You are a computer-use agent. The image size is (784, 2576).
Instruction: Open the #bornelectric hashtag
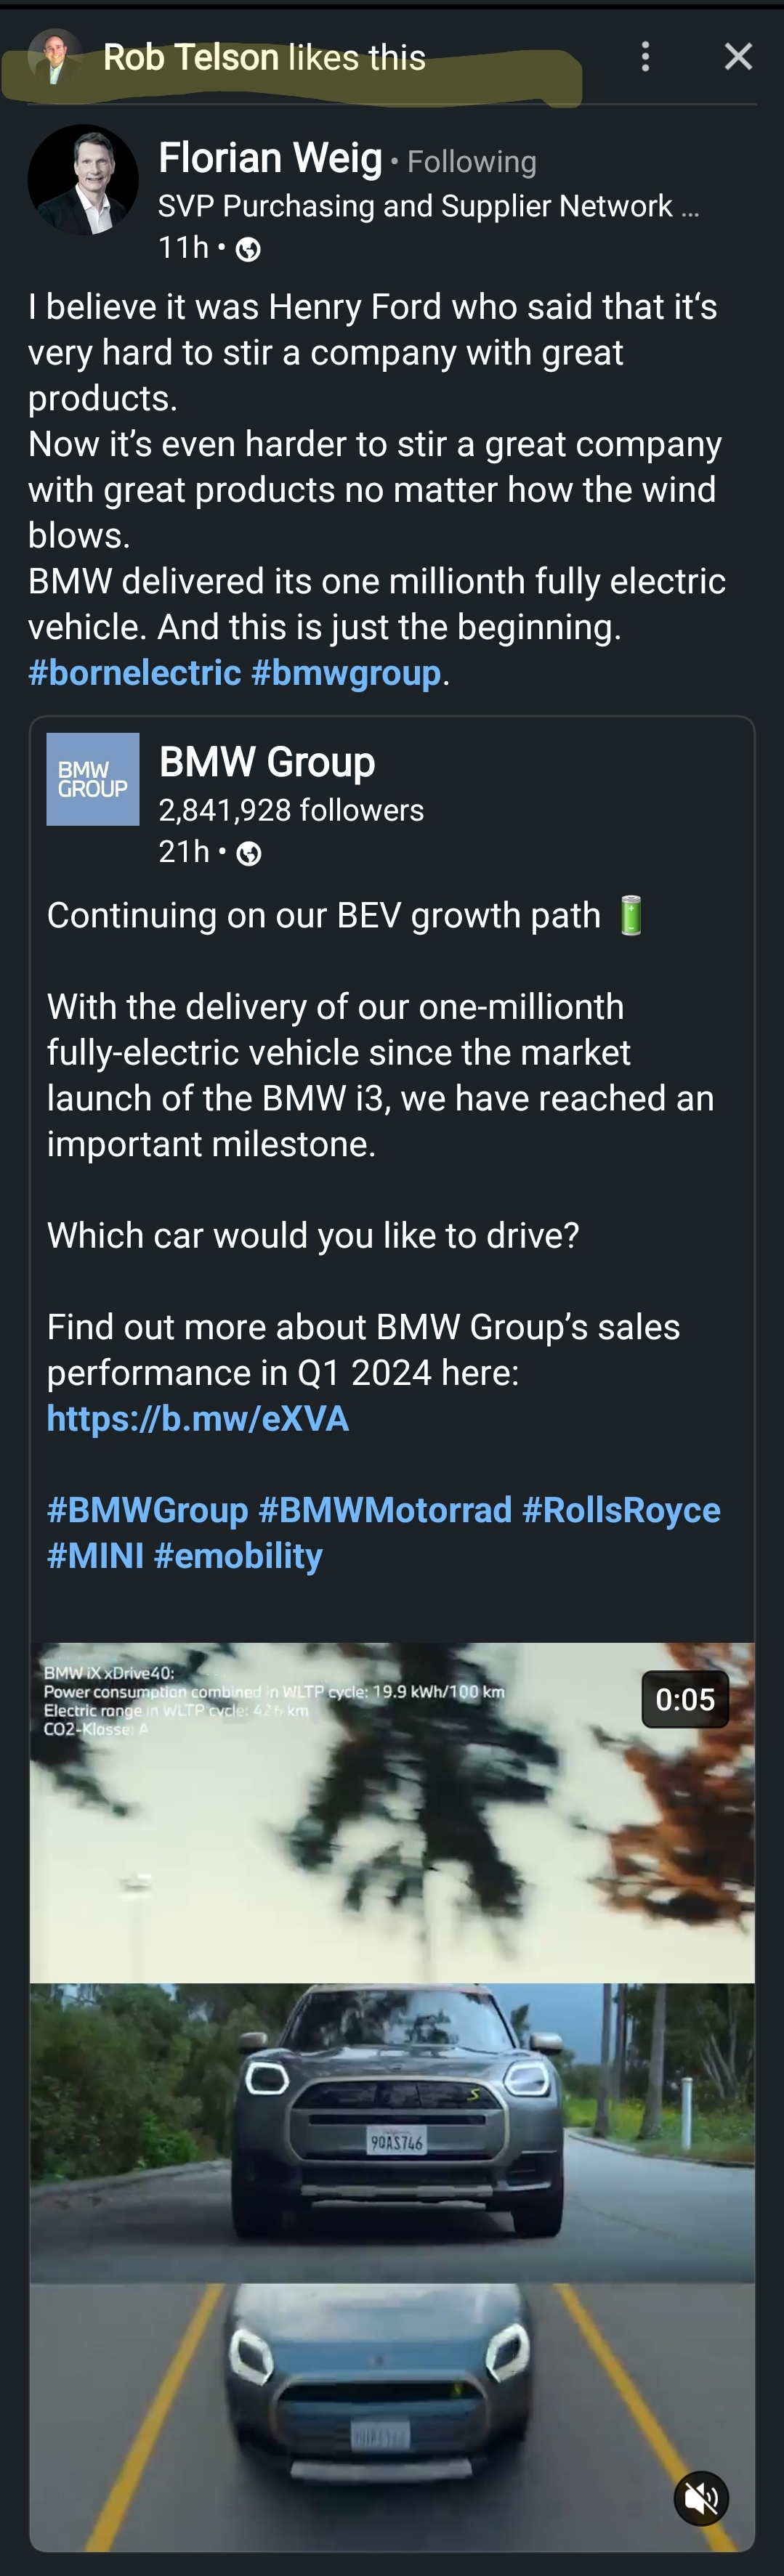coord(135,673)
